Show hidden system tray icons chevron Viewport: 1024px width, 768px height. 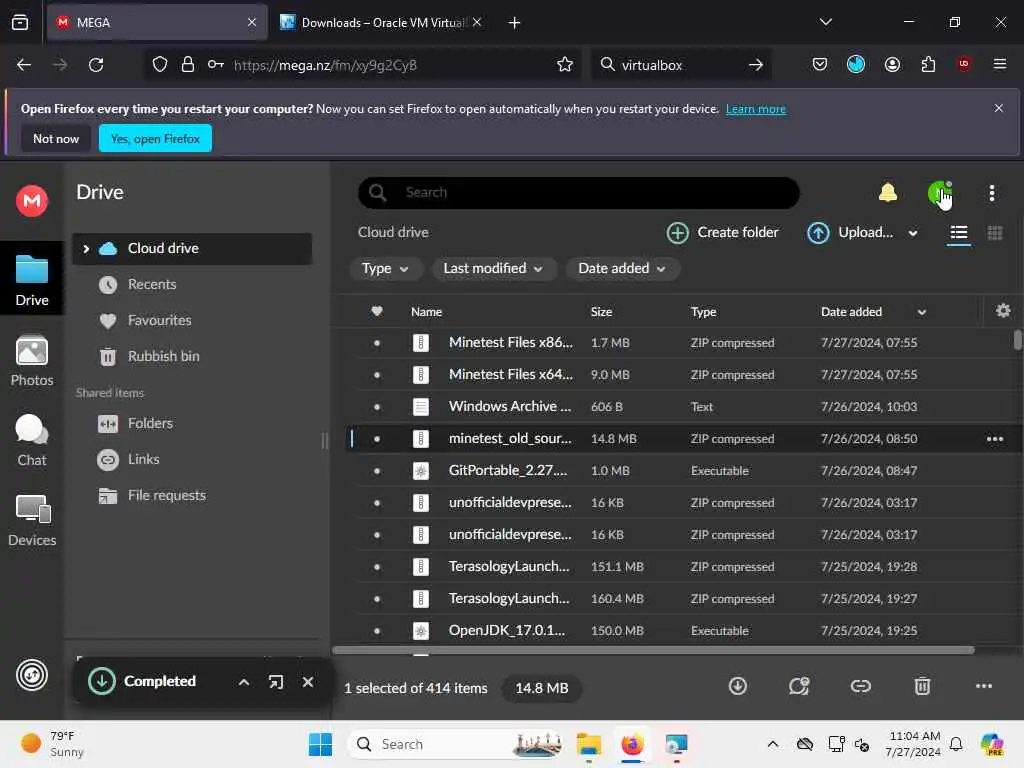[x=773, y=744]
